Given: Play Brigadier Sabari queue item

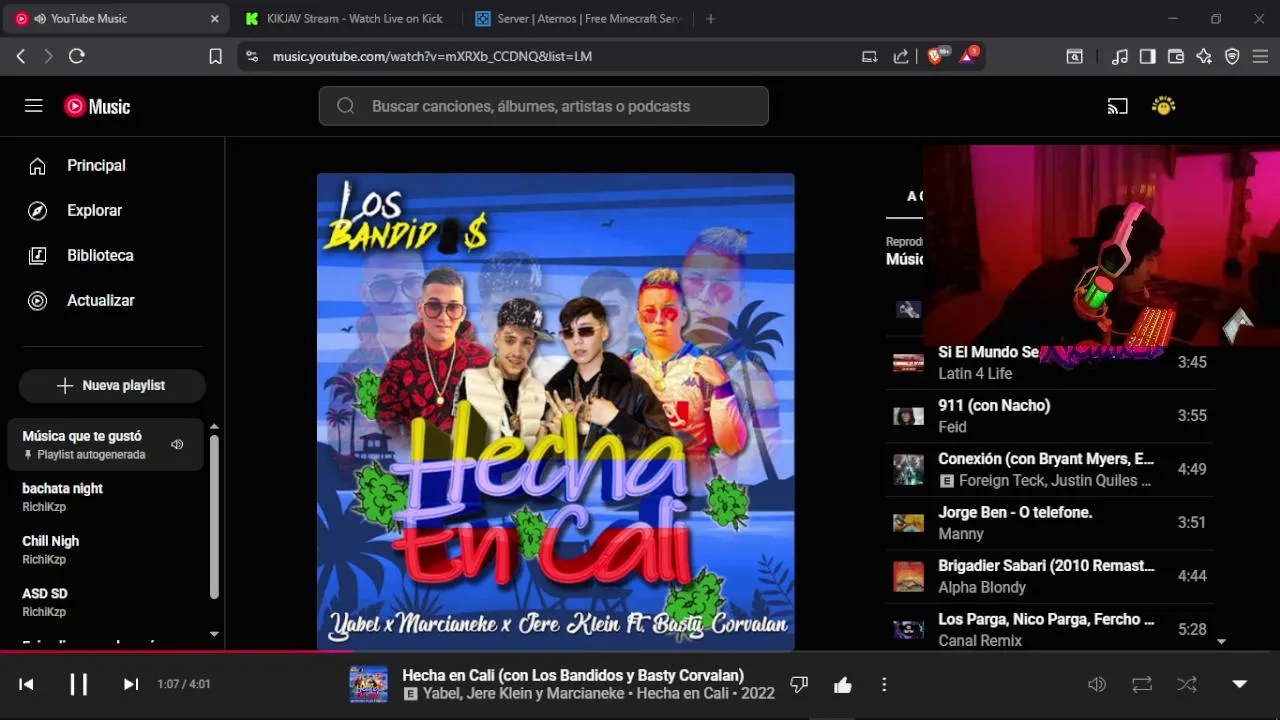Looking at the screenshot, I should 1050,576.
